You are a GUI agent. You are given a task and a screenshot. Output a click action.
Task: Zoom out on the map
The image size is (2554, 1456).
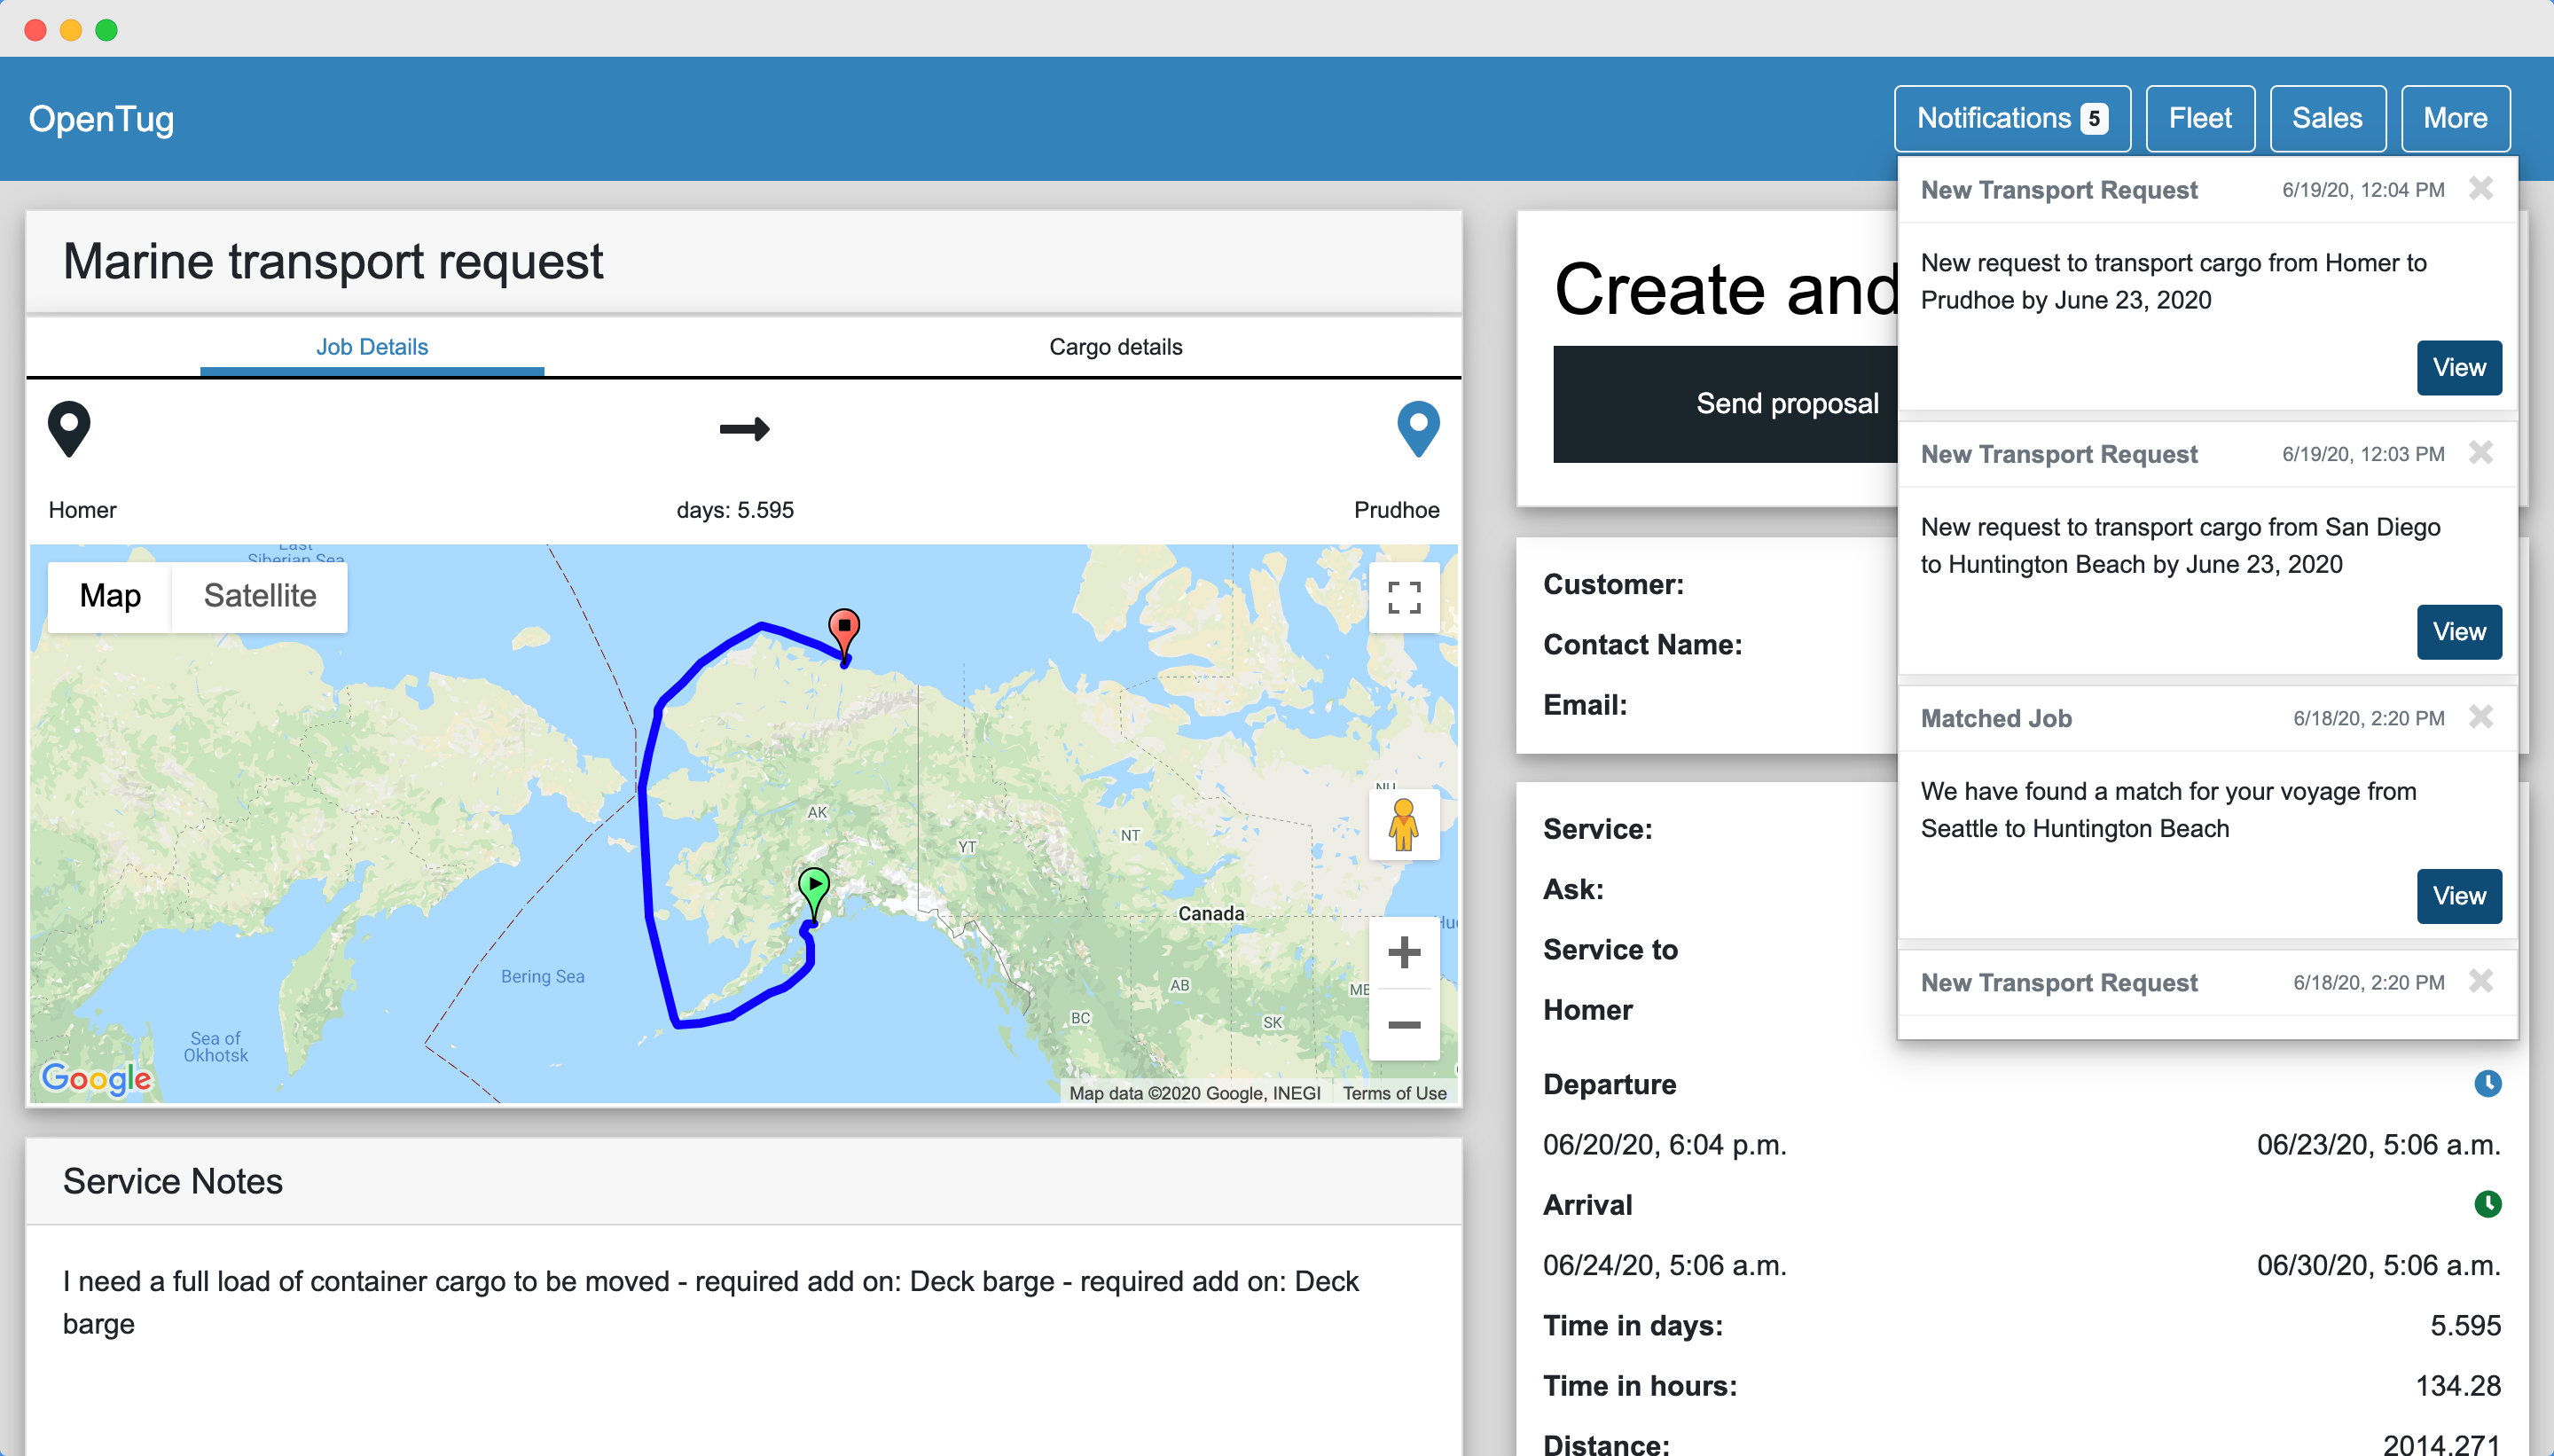1404,1024
